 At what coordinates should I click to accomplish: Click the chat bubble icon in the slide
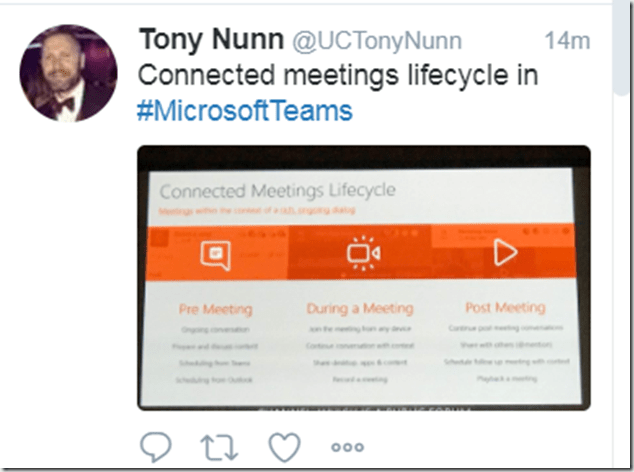pos(215,254)
